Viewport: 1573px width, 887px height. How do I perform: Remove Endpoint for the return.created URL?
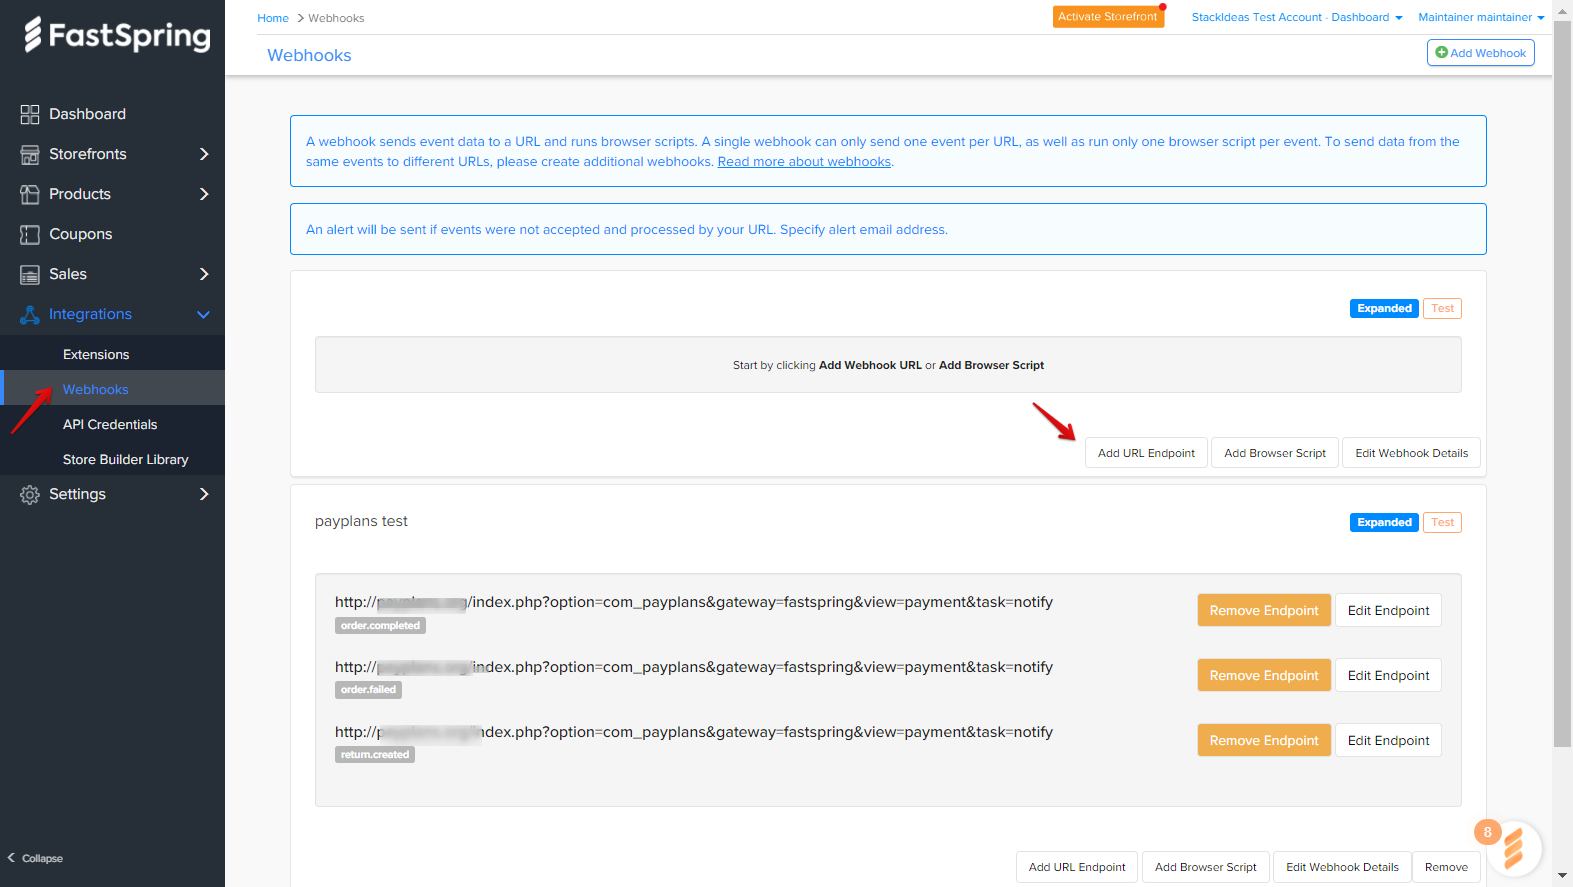click(x=1264, y=740)
